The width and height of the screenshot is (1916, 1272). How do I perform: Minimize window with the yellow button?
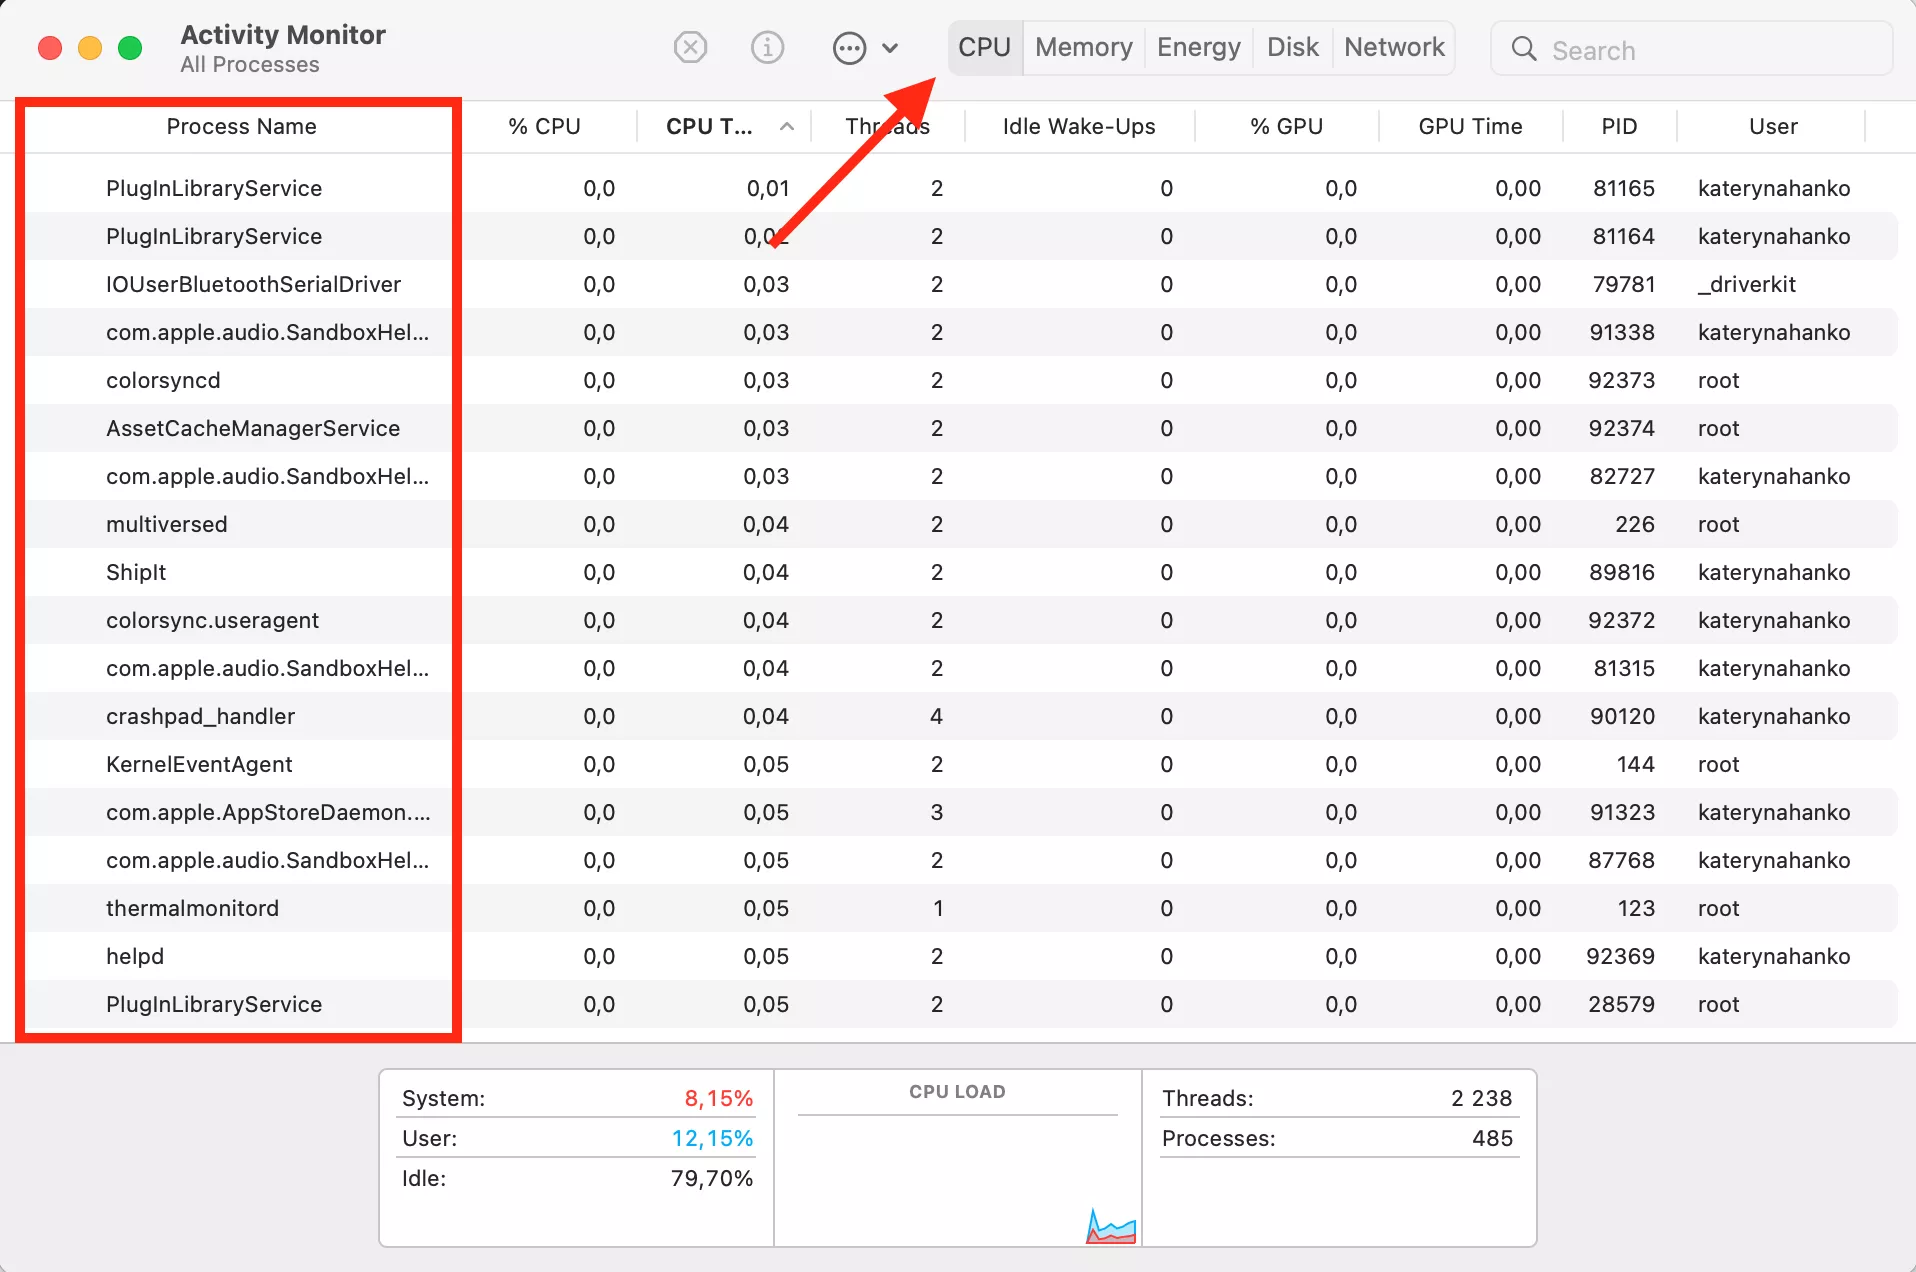click(x=90, y=48)
